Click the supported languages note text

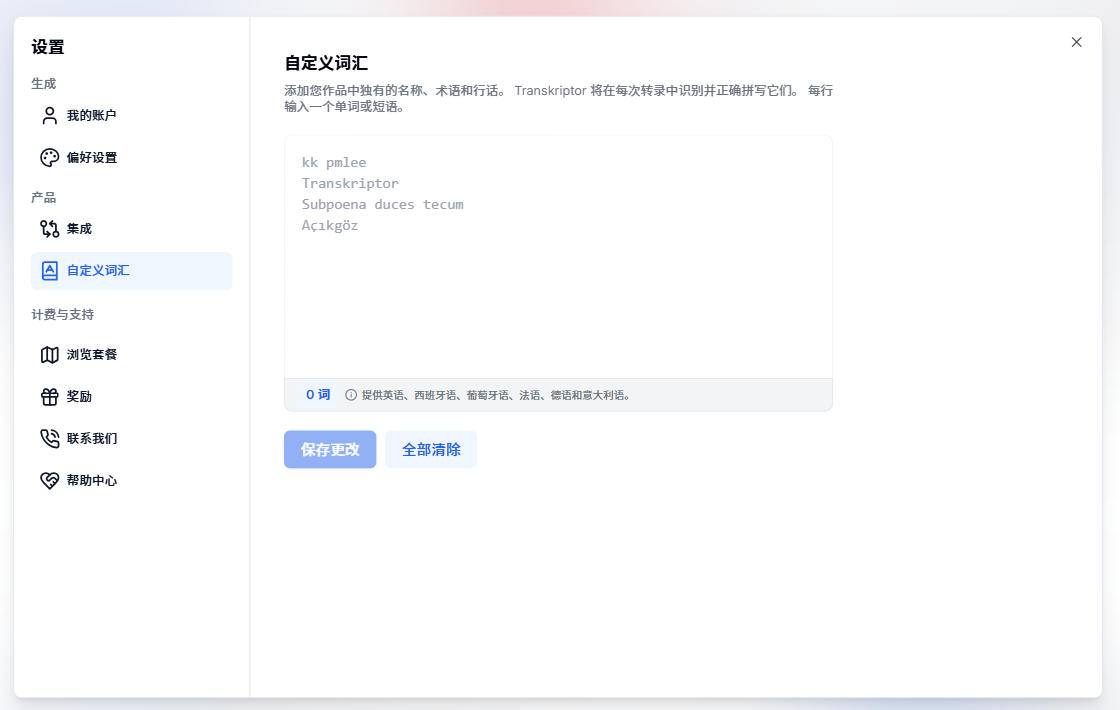pos(496,395)
